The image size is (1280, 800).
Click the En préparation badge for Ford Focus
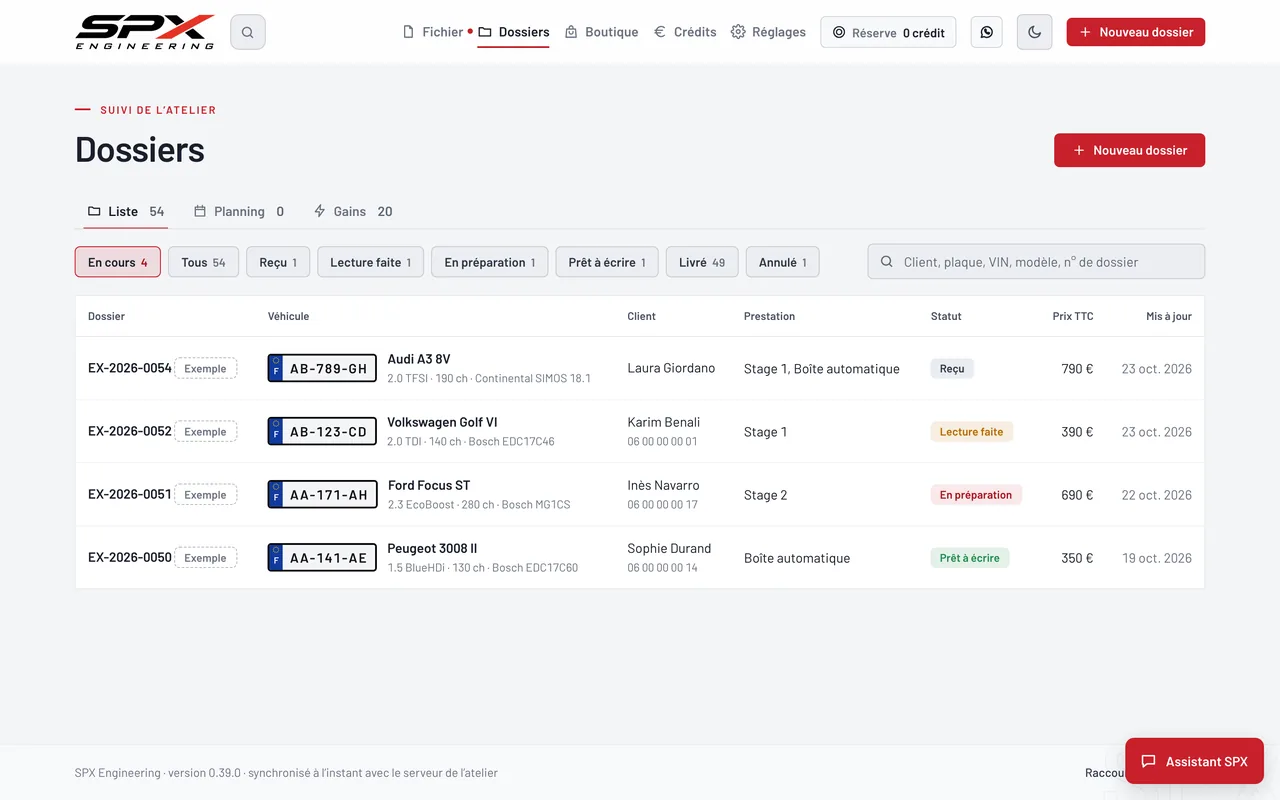coord(976,494)
